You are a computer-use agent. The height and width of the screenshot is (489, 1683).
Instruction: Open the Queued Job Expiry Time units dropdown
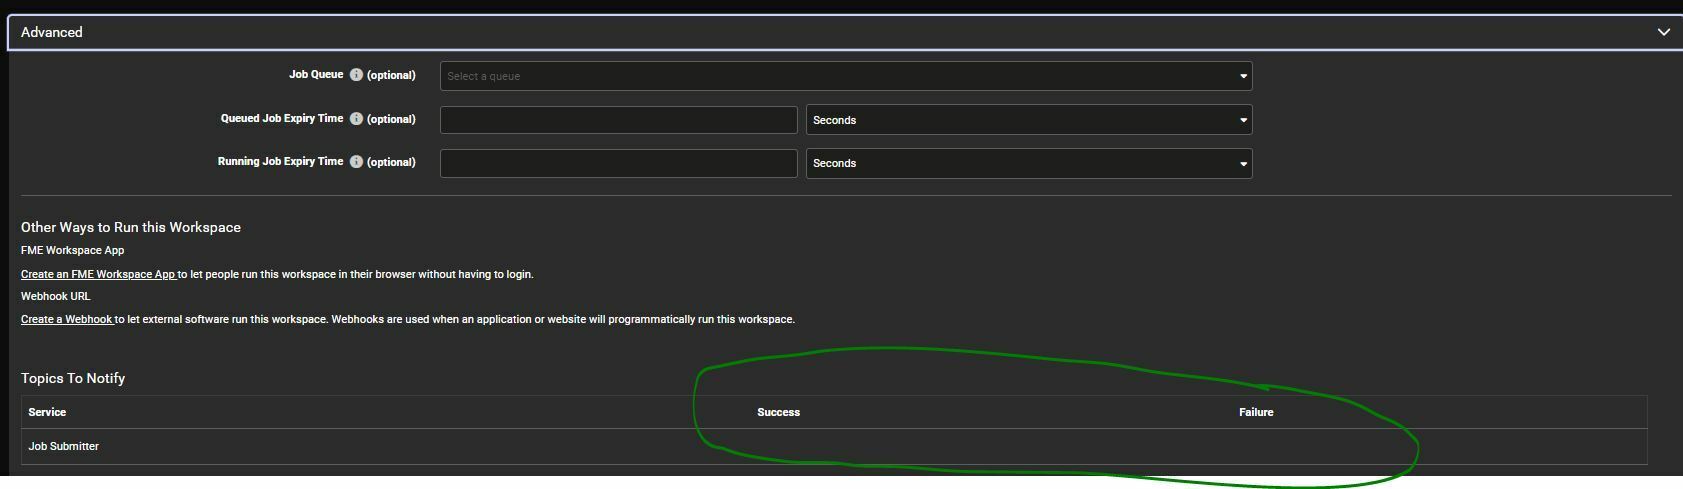pyautogui.click(x=1029, y=120)
